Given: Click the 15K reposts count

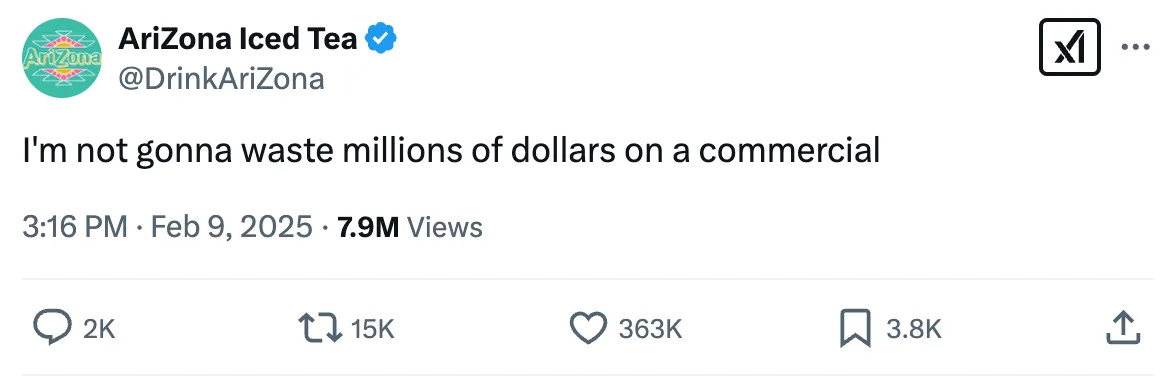Looking at the screenshot, I should pyautogui.click(x=372, y=329).
